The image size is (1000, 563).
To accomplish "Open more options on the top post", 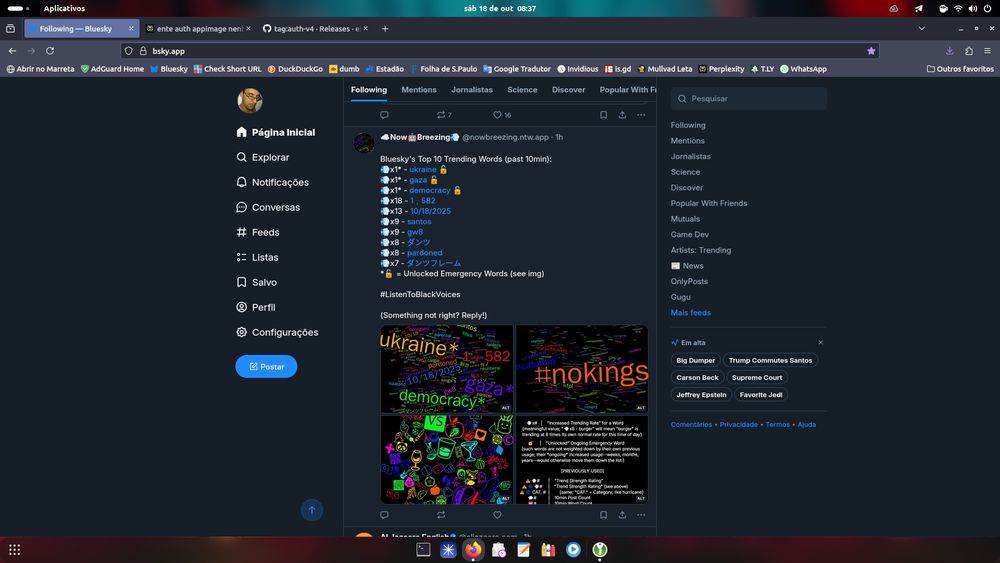I will point(641,115).
